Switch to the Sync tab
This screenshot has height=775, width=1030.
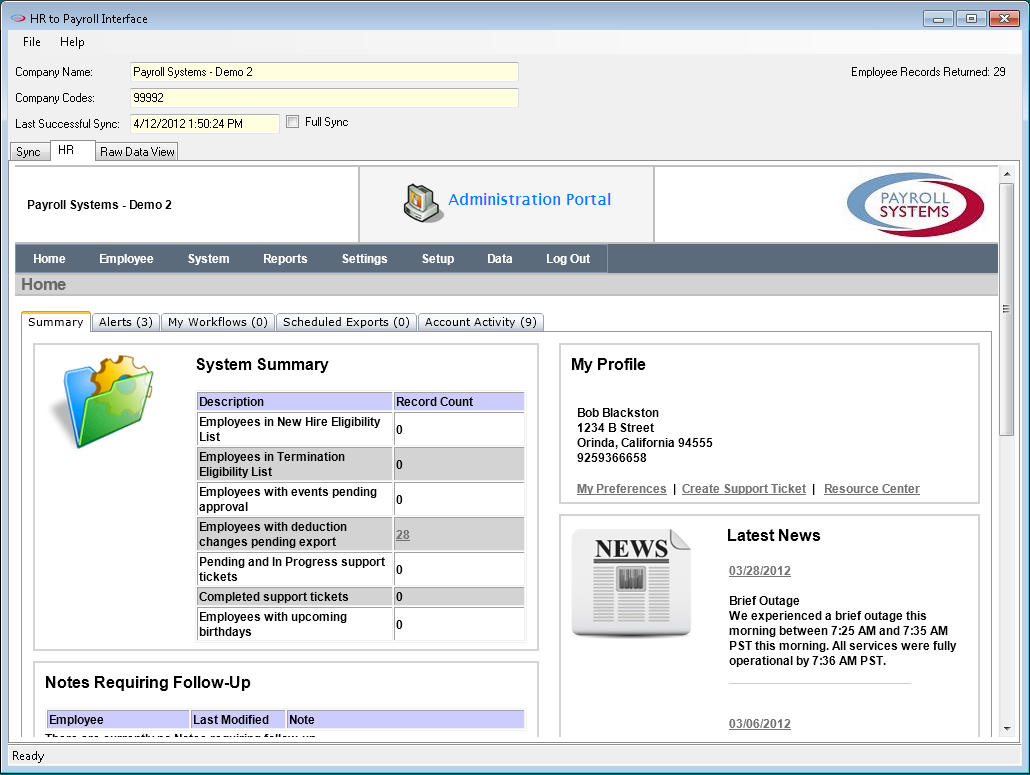point(29,152)
